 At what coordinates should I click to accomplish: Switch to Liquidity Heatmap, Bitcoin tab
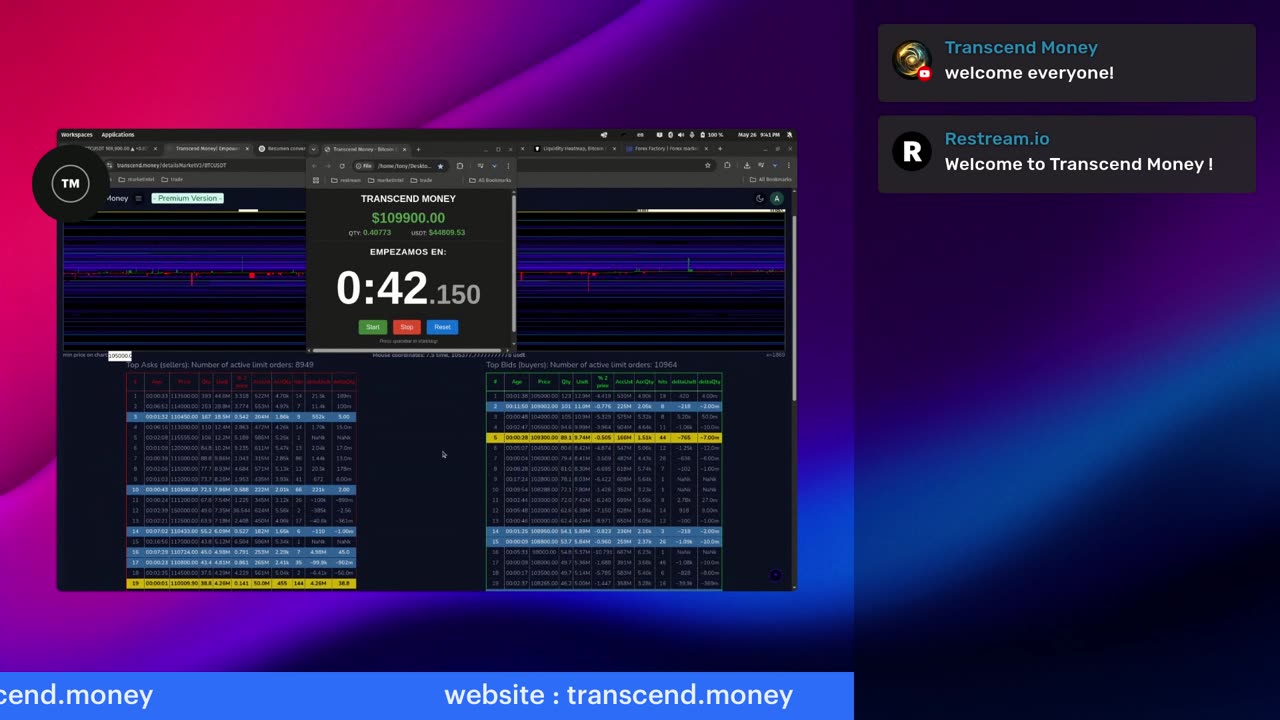click(574, 149)
